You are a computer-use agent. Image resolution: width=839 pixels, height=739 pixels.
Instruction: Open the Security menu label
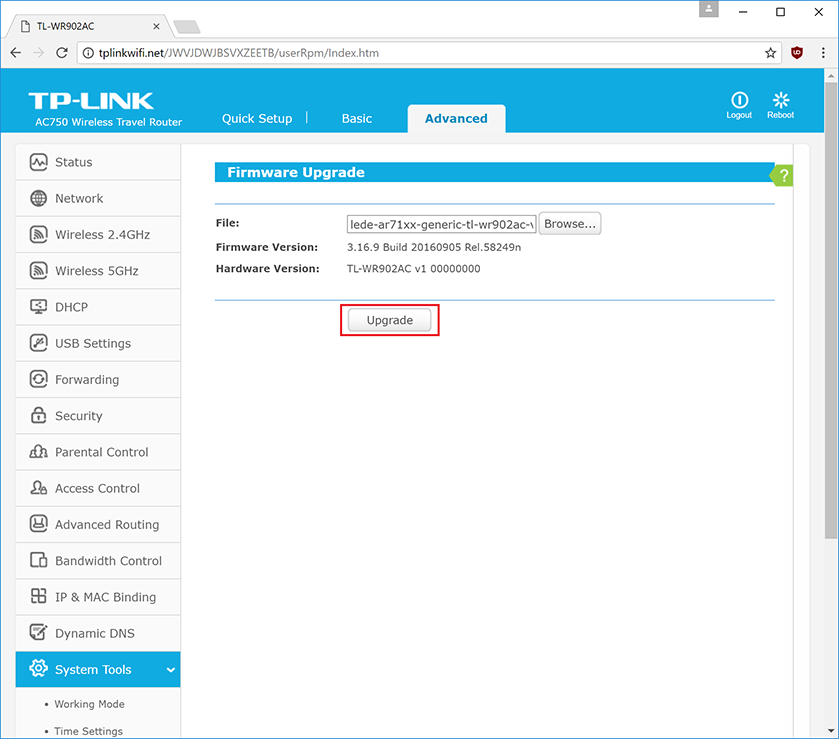click(79, 416)
